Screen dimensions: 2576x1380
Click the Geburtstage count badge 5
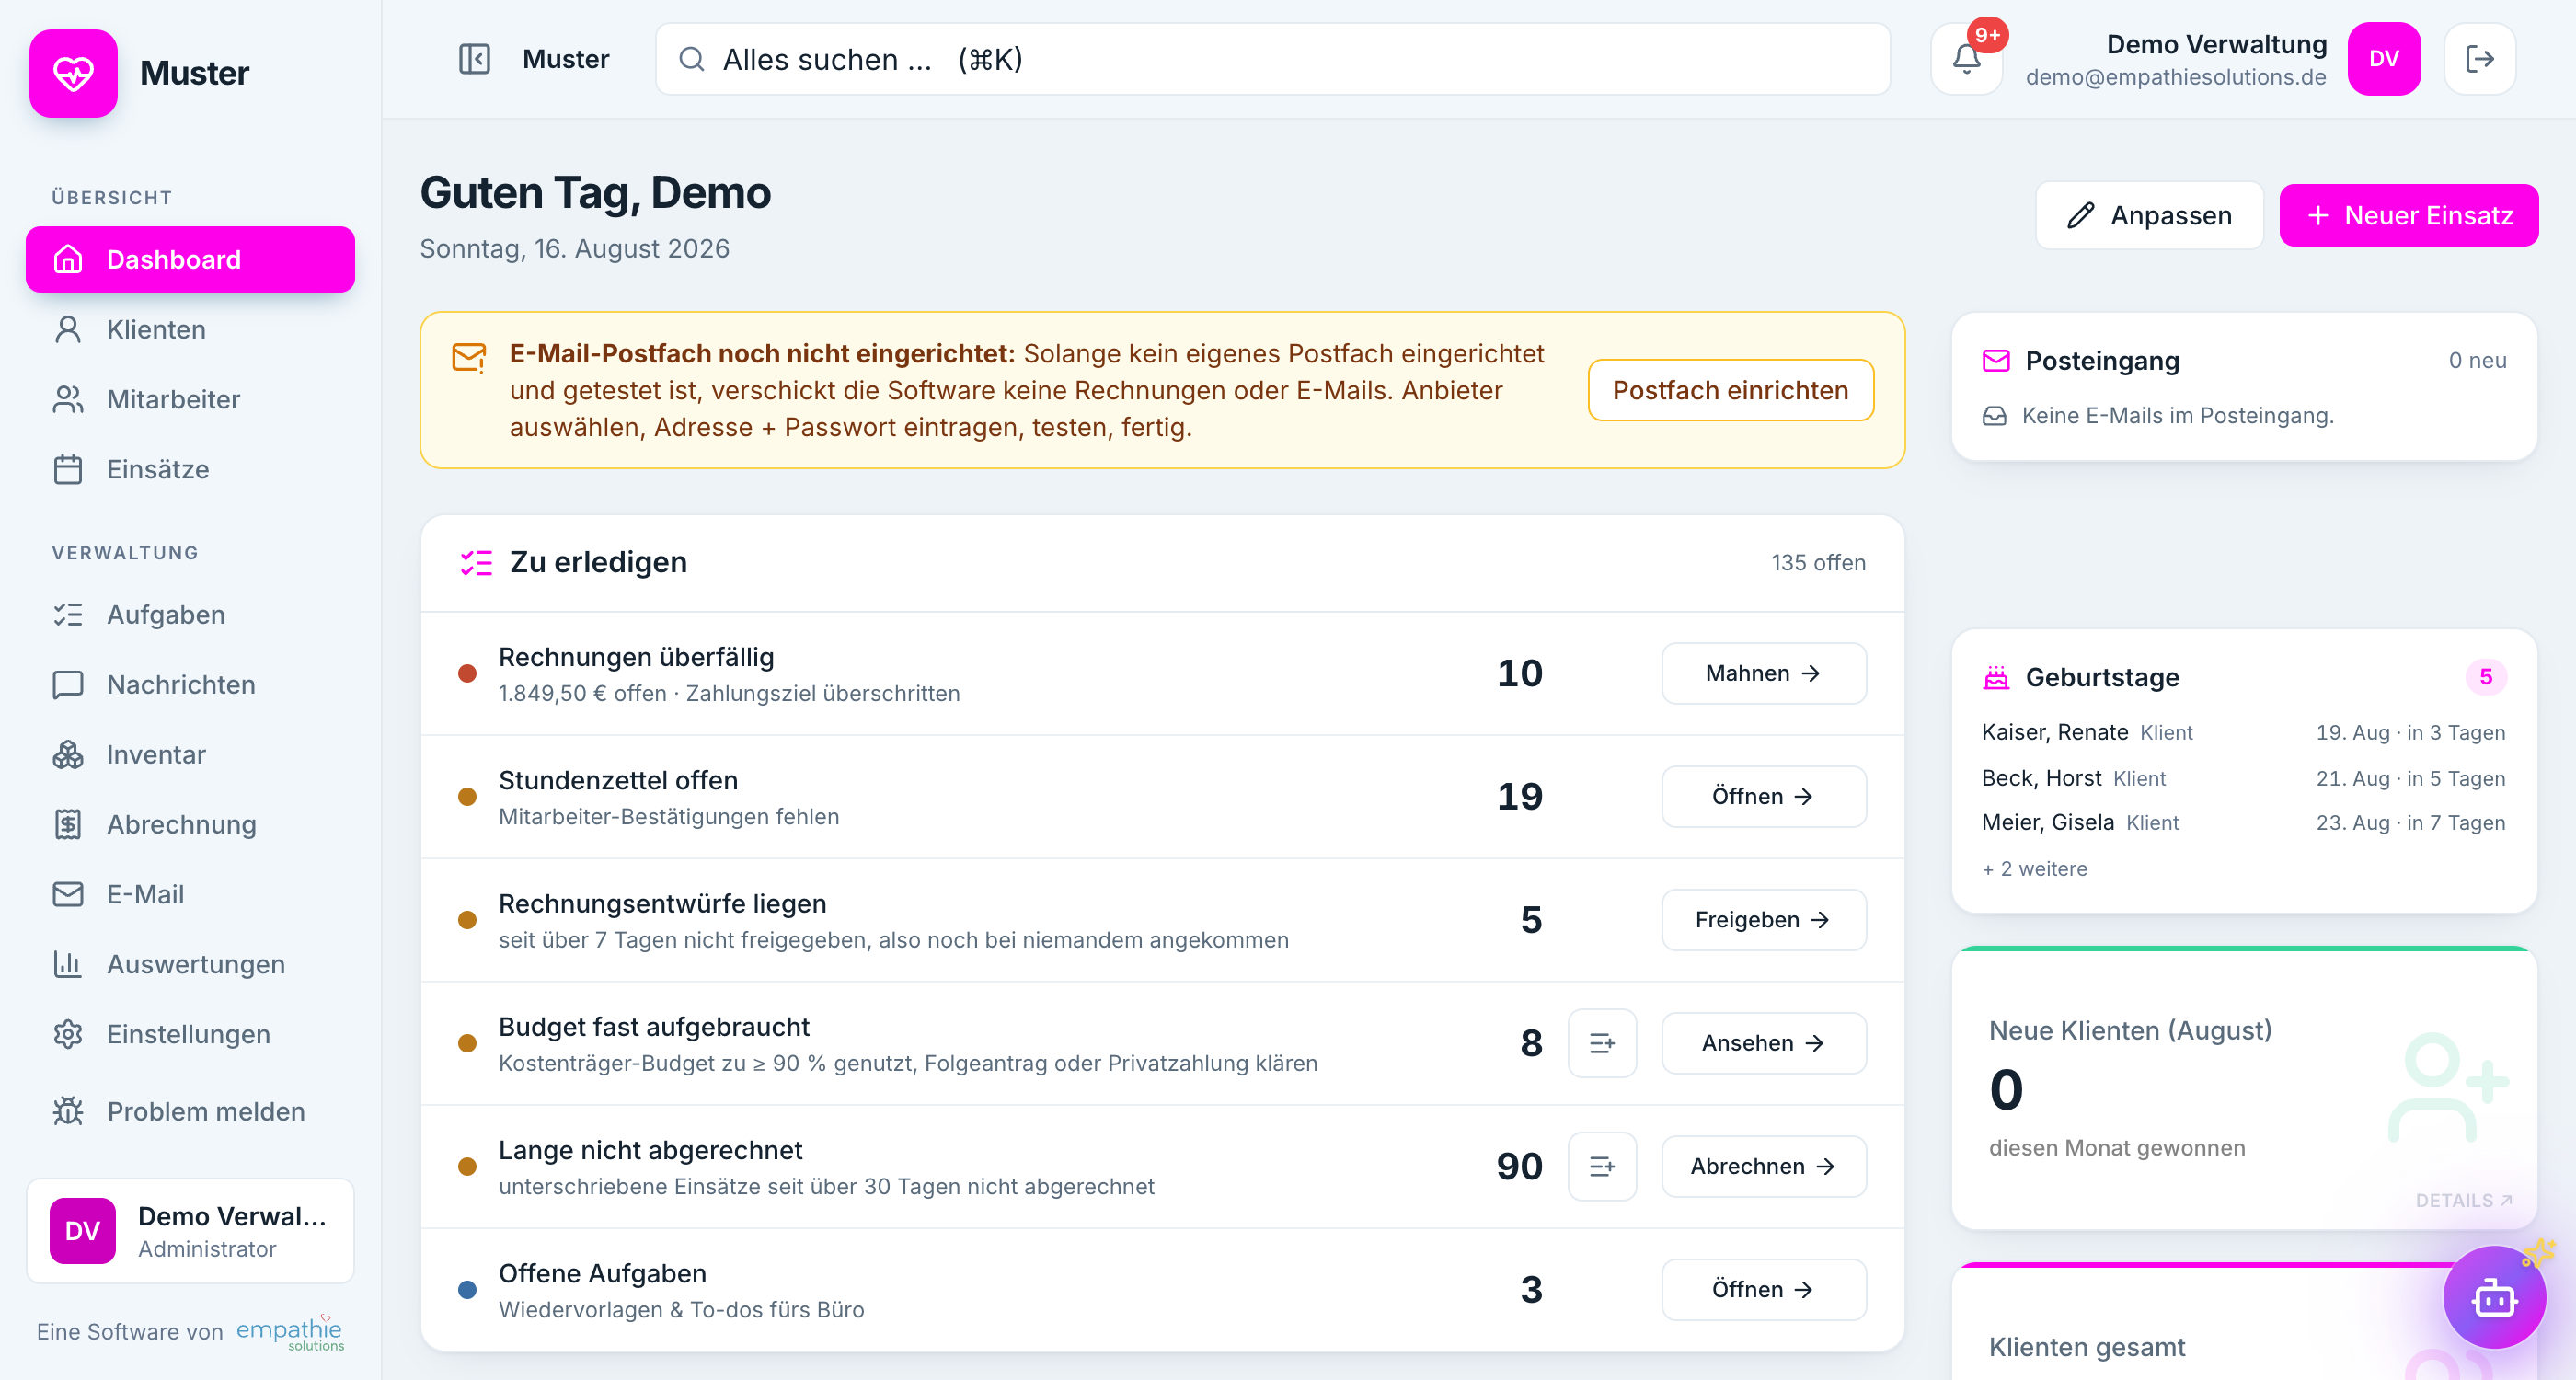[x=2485, y=677]
